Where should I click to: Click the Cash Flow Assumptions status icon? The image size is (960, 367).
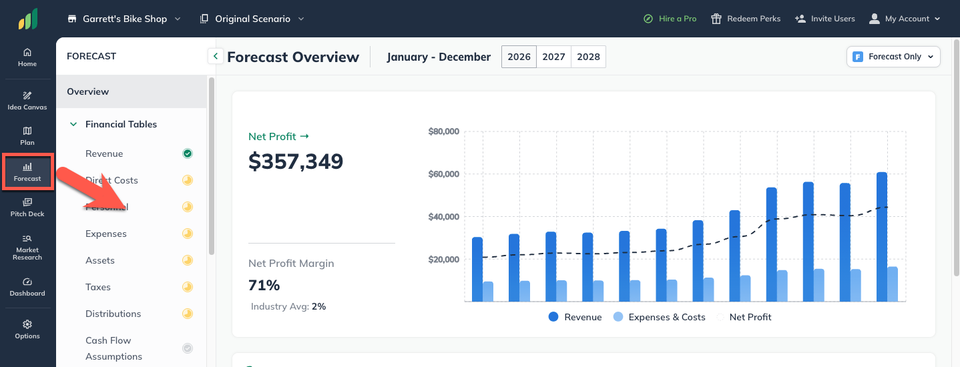coord(188,348)
